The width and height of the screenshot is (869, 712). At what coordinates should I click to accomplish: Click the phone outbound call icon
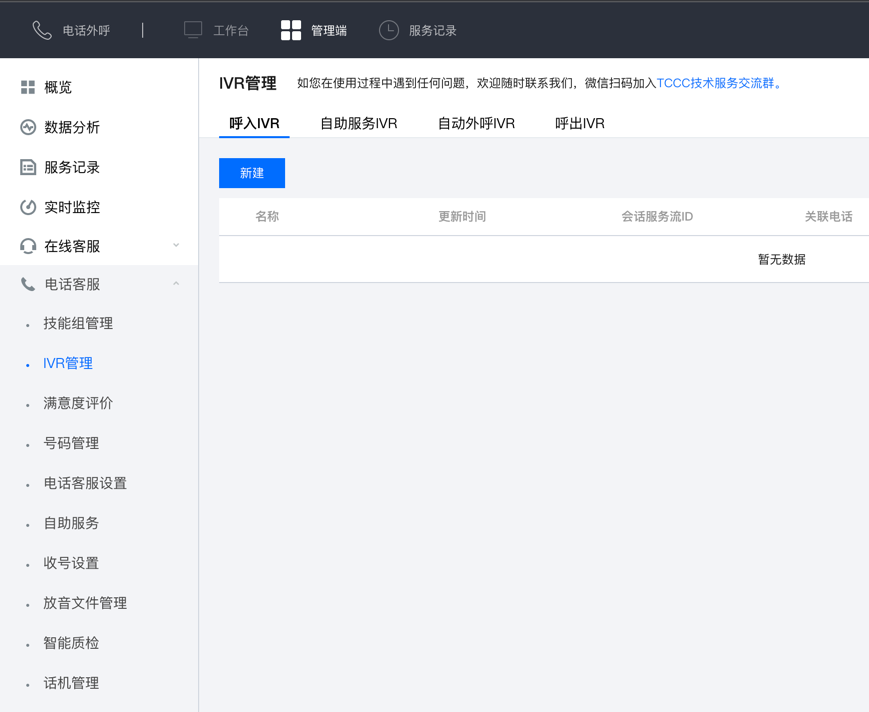tap(41, 31)
